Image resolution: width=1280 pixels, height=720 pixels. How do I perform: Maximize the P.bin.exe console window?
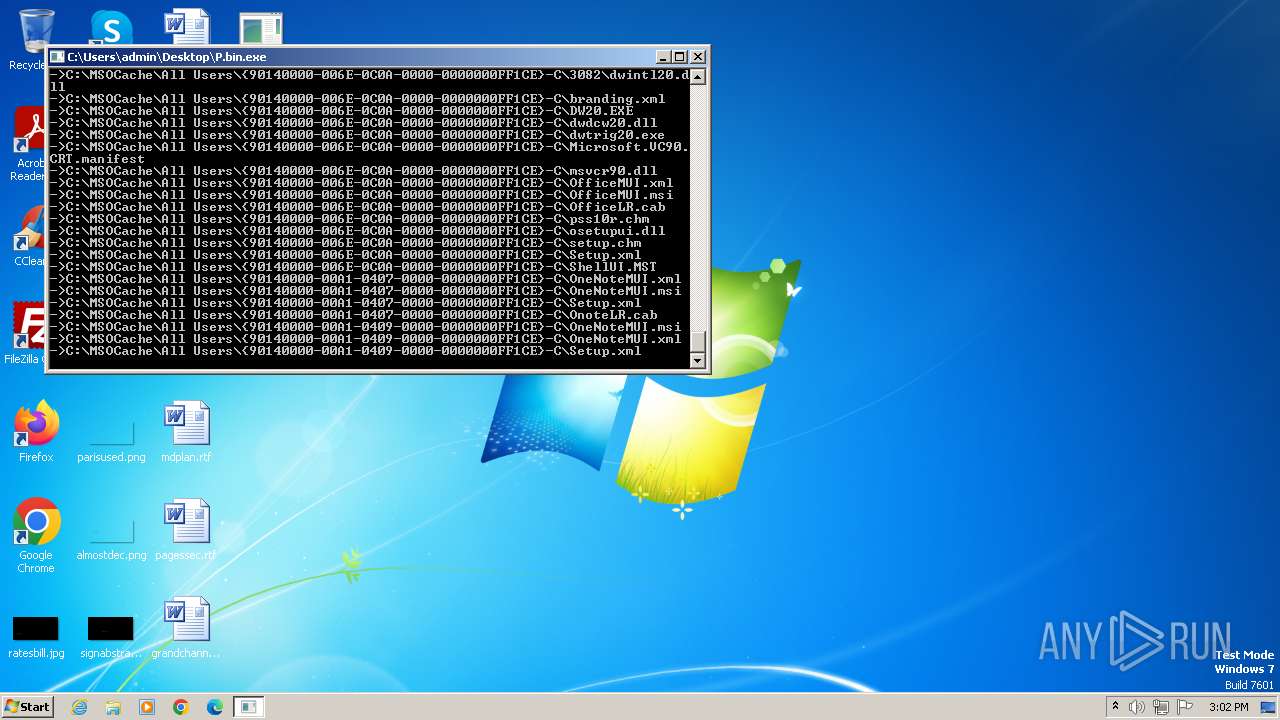point(680,57)
